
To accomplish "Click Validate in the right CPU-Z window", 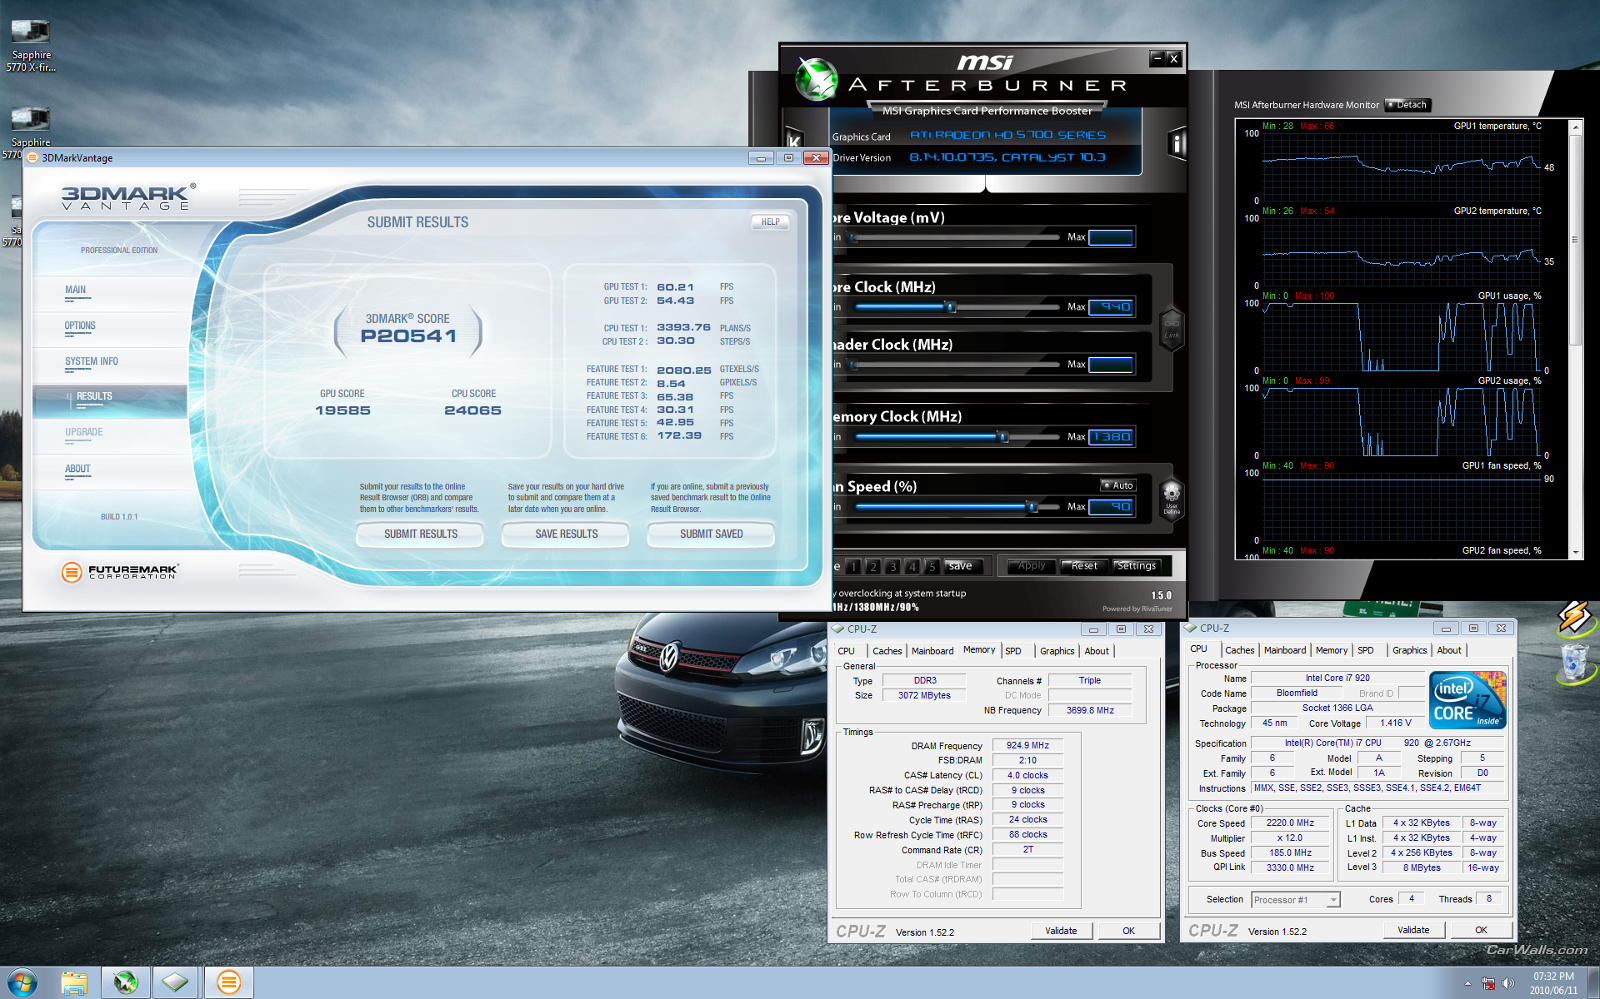I will point(1413,930).
